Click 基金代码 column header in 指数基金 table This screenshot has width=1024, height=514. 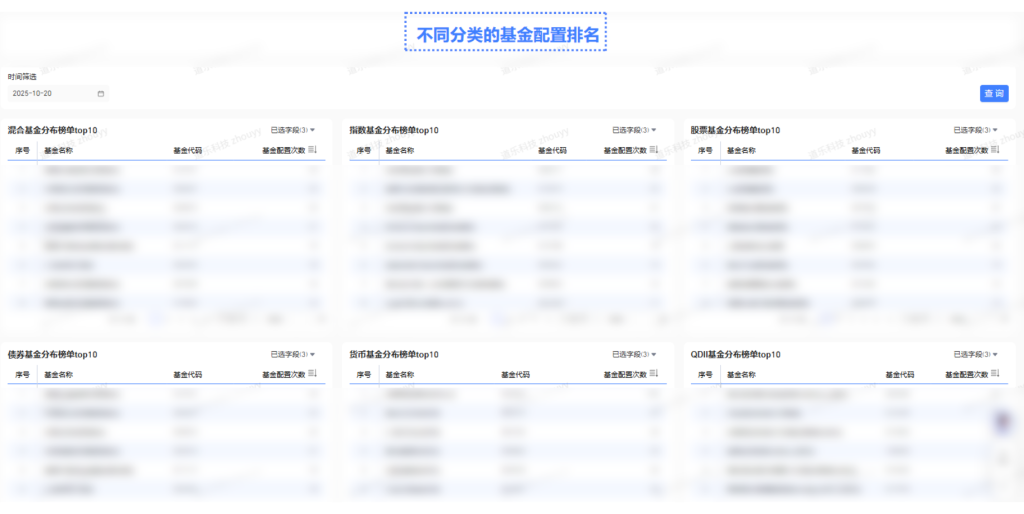tap(552, 150)
